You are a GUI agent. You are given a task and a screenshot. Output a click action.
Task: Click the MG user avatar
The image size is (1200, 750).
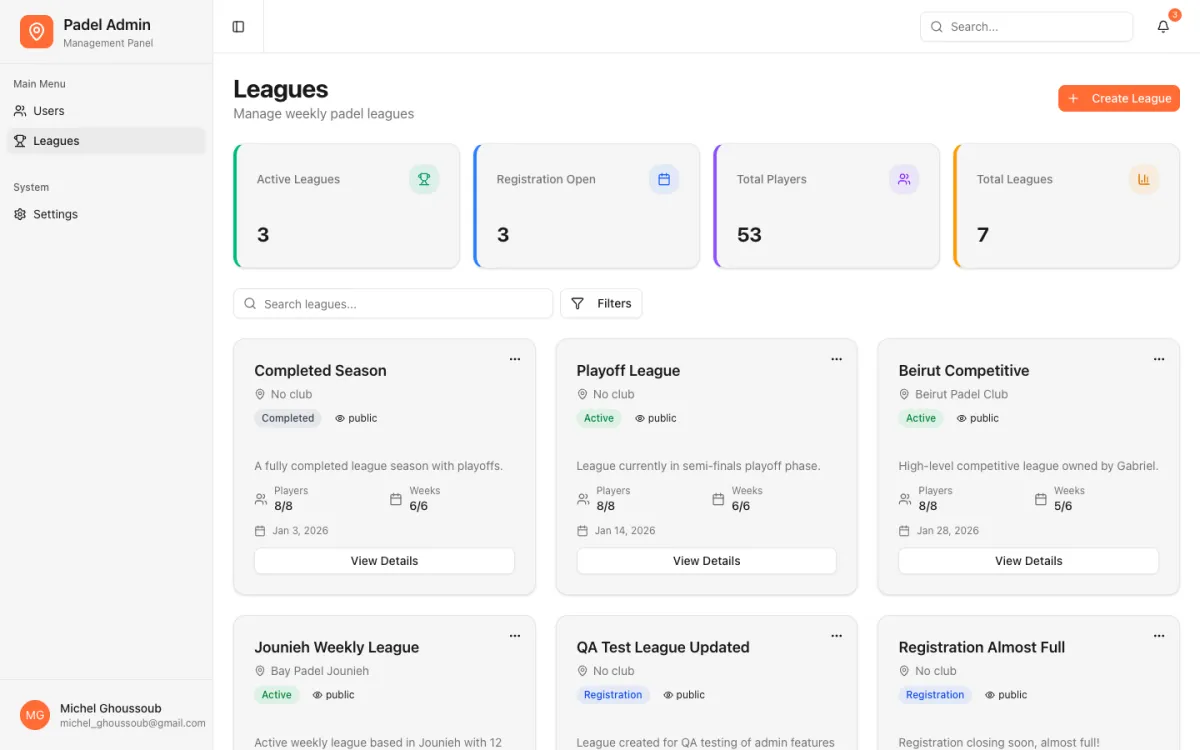coord(35,715)
